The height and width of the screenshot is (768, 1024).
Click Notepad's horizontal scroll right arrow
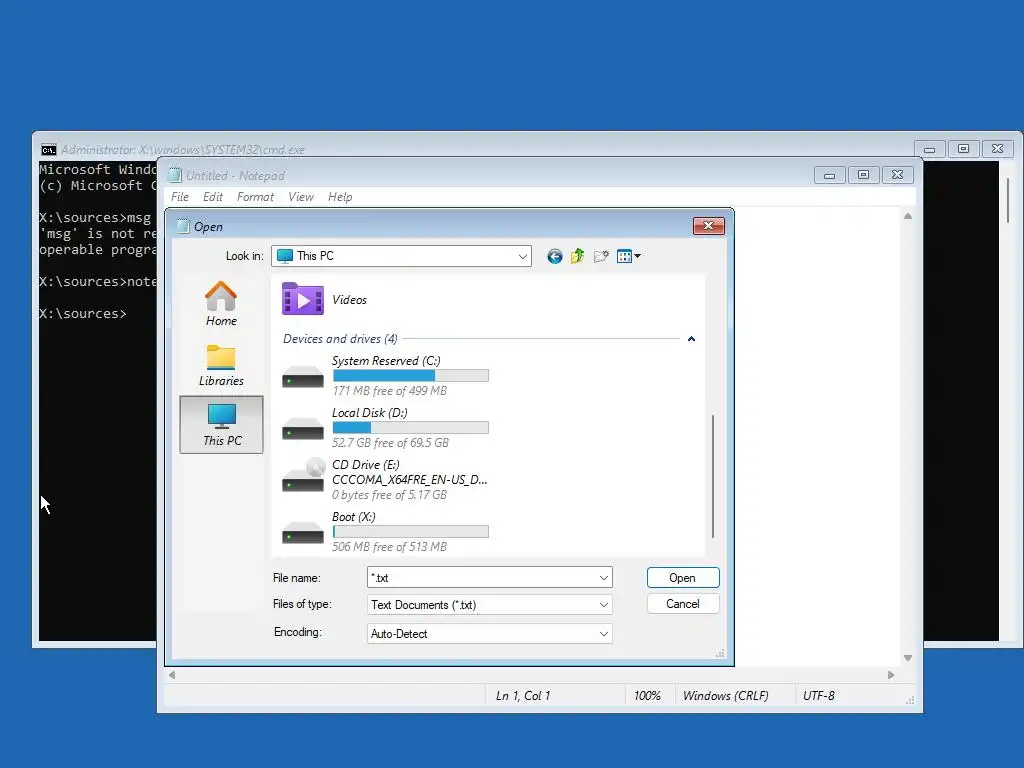coord(891,675)
